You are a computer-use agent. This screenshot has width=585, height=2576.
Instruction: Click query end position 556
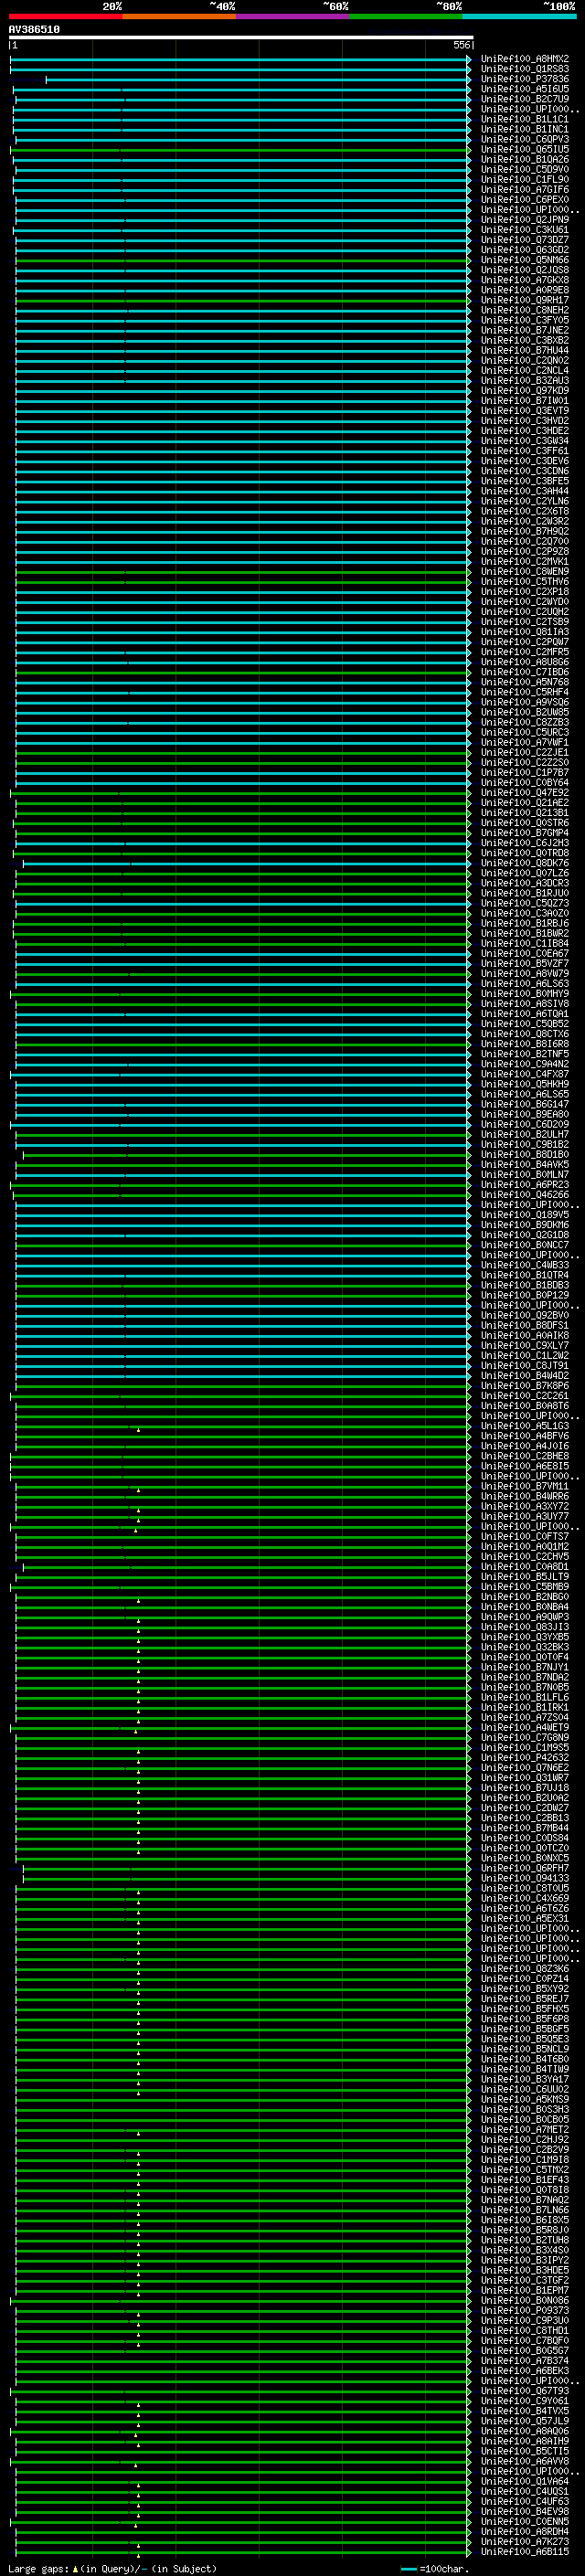(461, 45)
